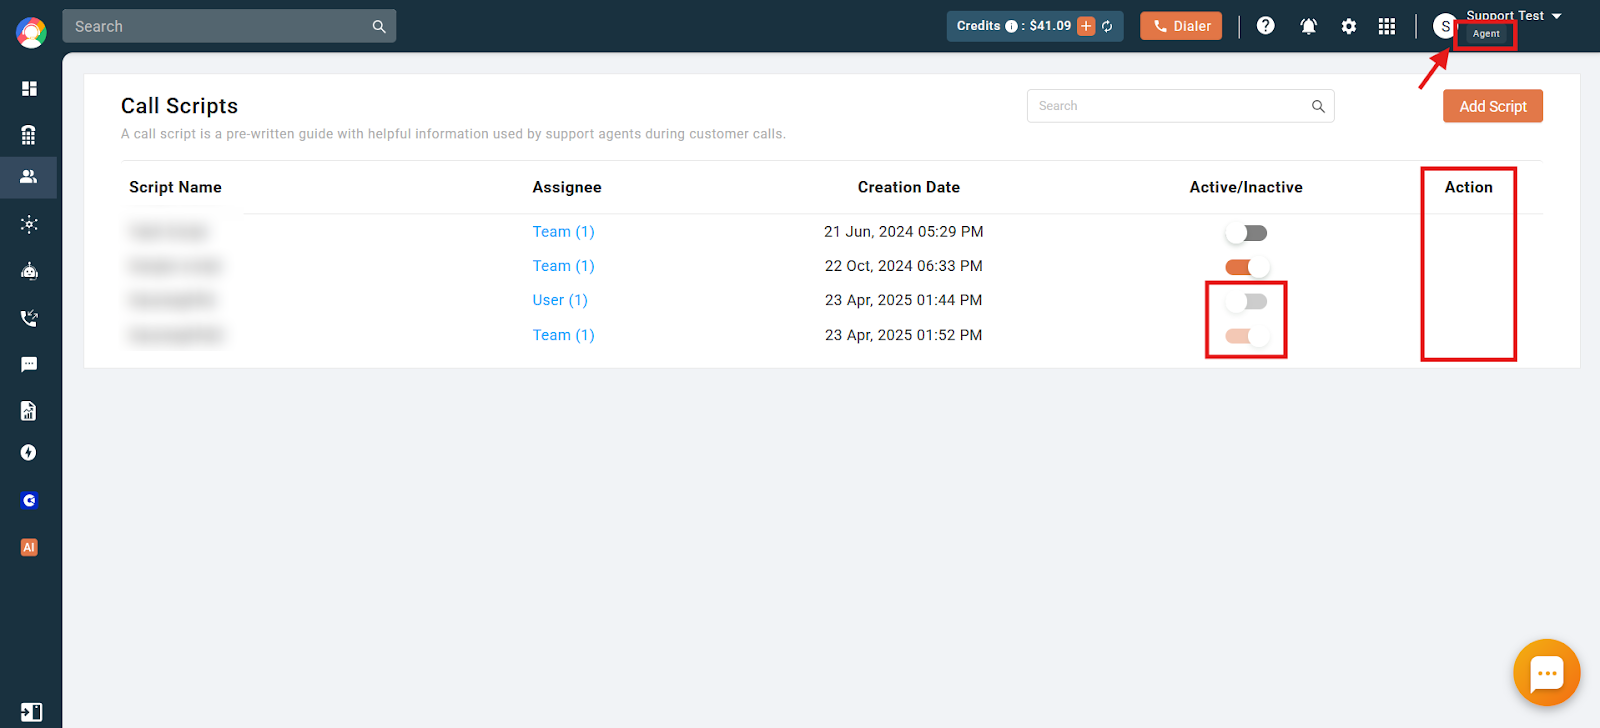Click the Dialer button
Viewport: 1600px width, 728px height.
[1181, 26]
